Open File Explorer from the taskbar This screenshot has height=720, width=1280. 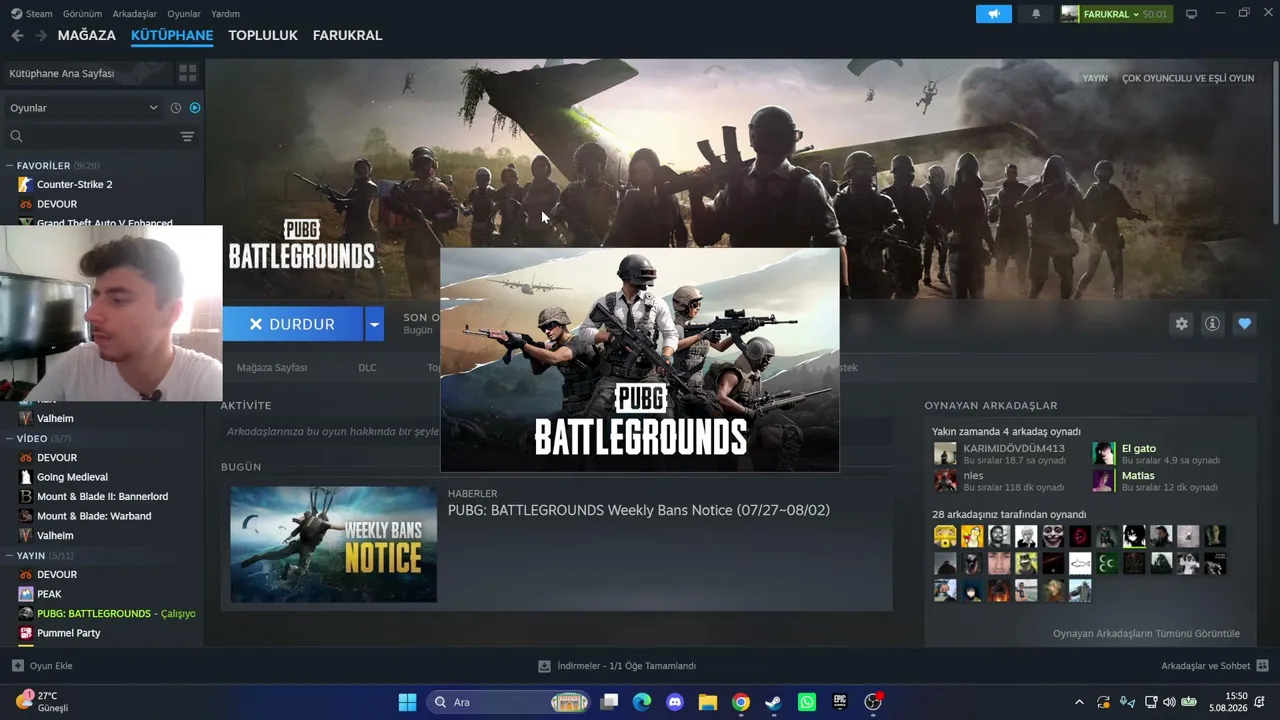tap(708, 702)
